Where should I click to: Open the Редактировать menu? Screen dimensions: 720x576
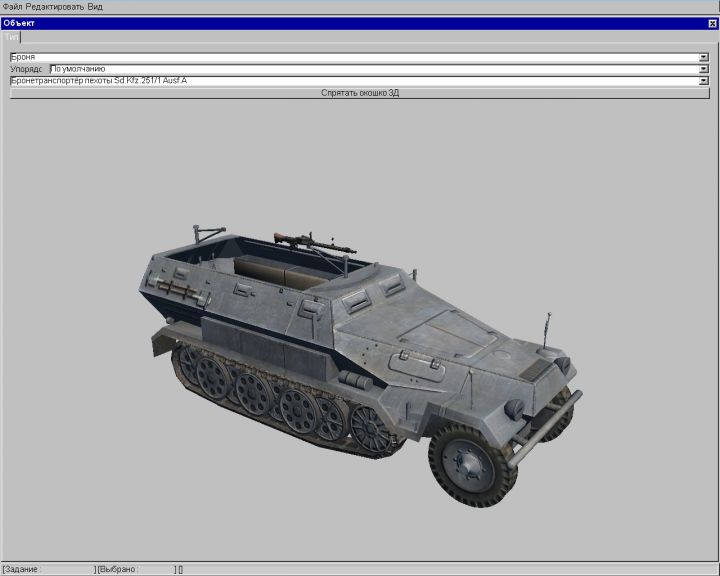click(x=54, y=6)
